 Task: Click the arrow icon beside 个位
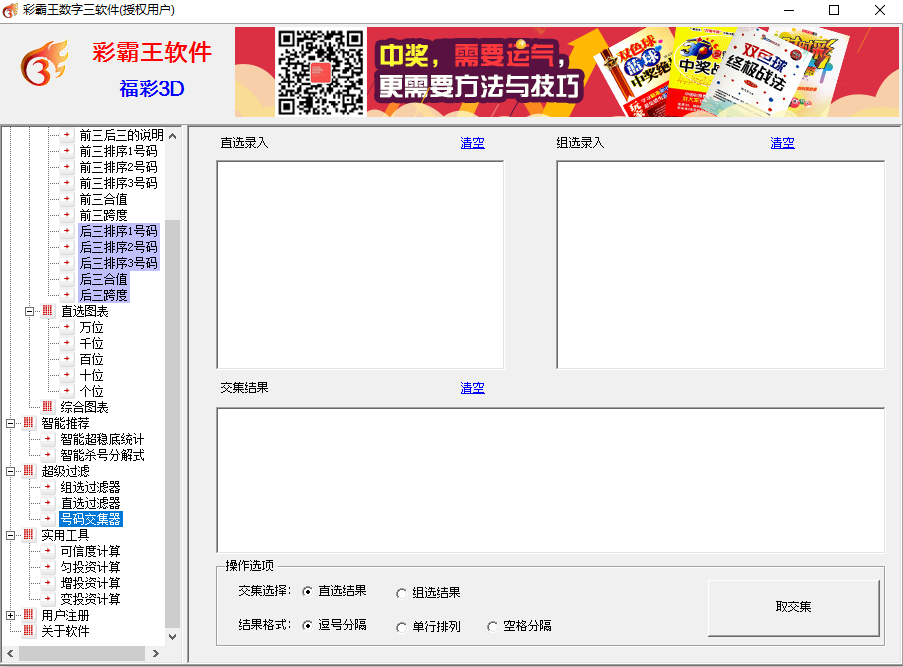point(67,391)
